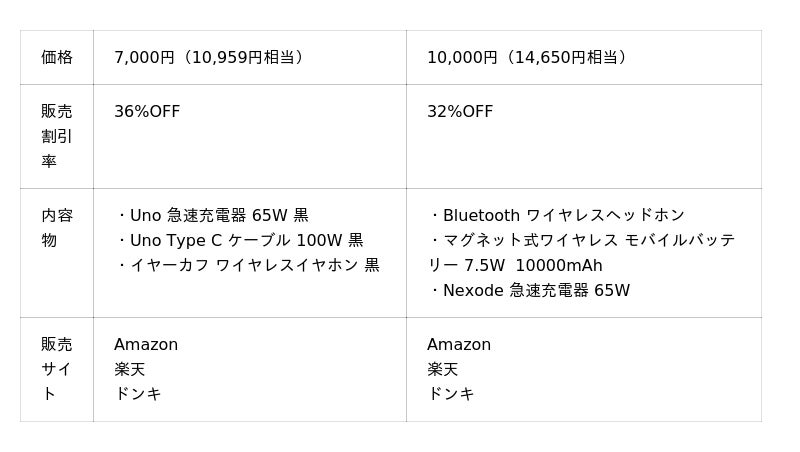Select the 7,000円（10,959円相当） price text
Image resolution: width=800 pixels, height=452 pixels.
coord(209,57)
